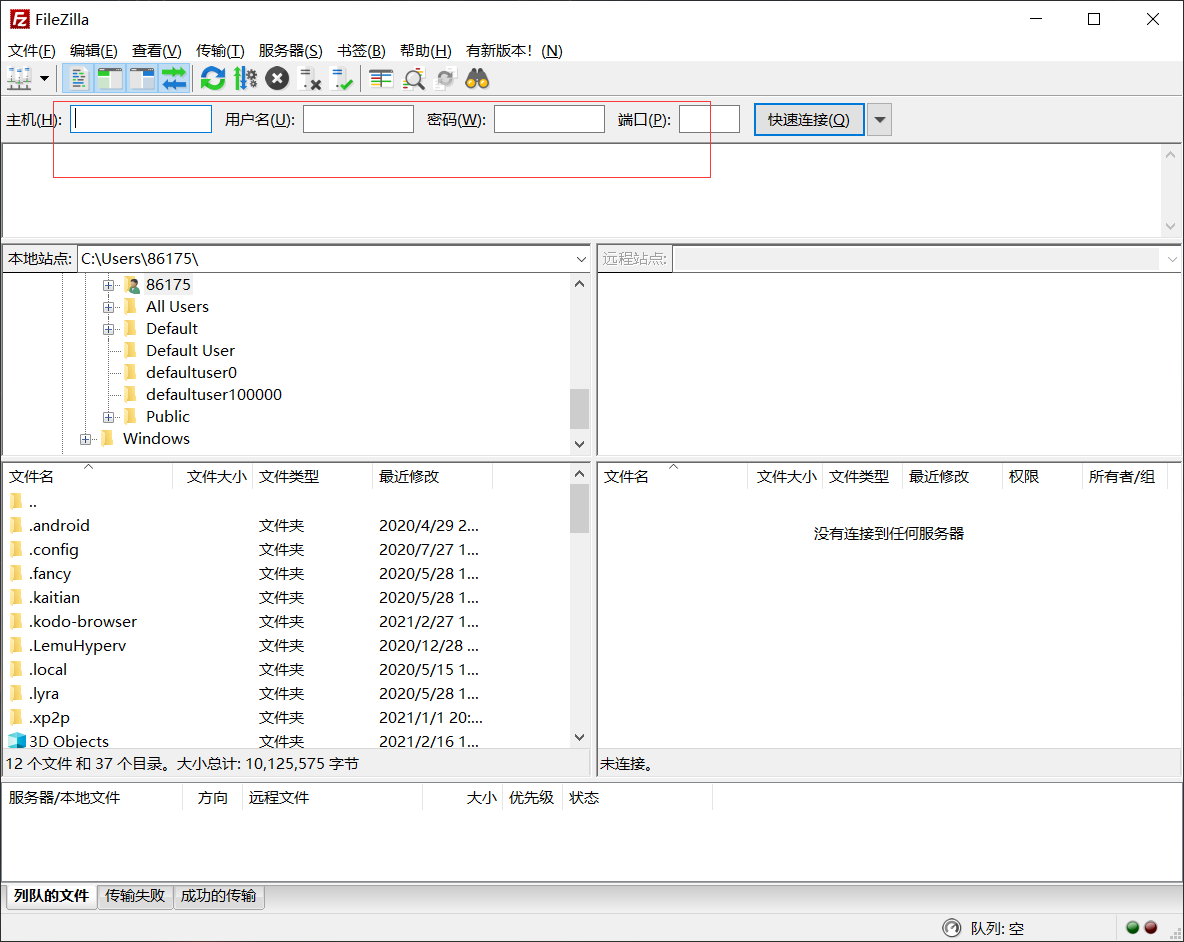Cancel current operation with X circle icon

tap(277, 78)
